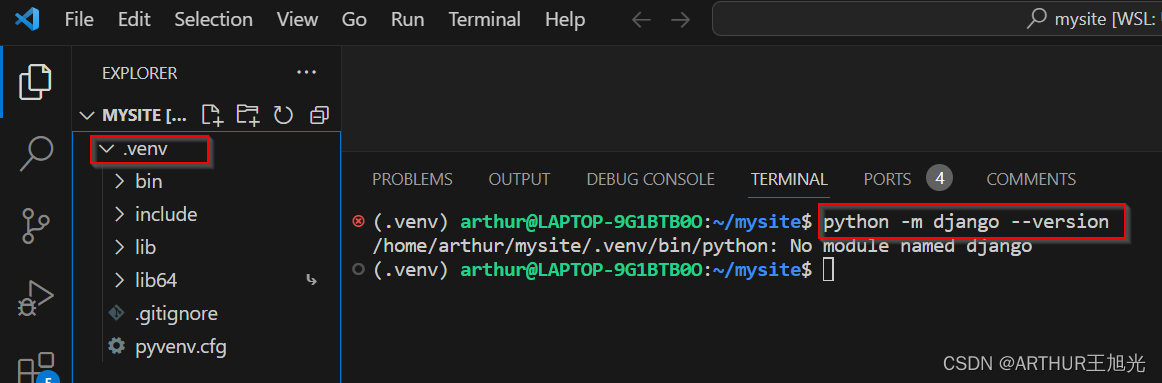Open the Extensions view
The height and width of the screenshot is (383, 1162).
pyautogui.click(x=36, y=368)
